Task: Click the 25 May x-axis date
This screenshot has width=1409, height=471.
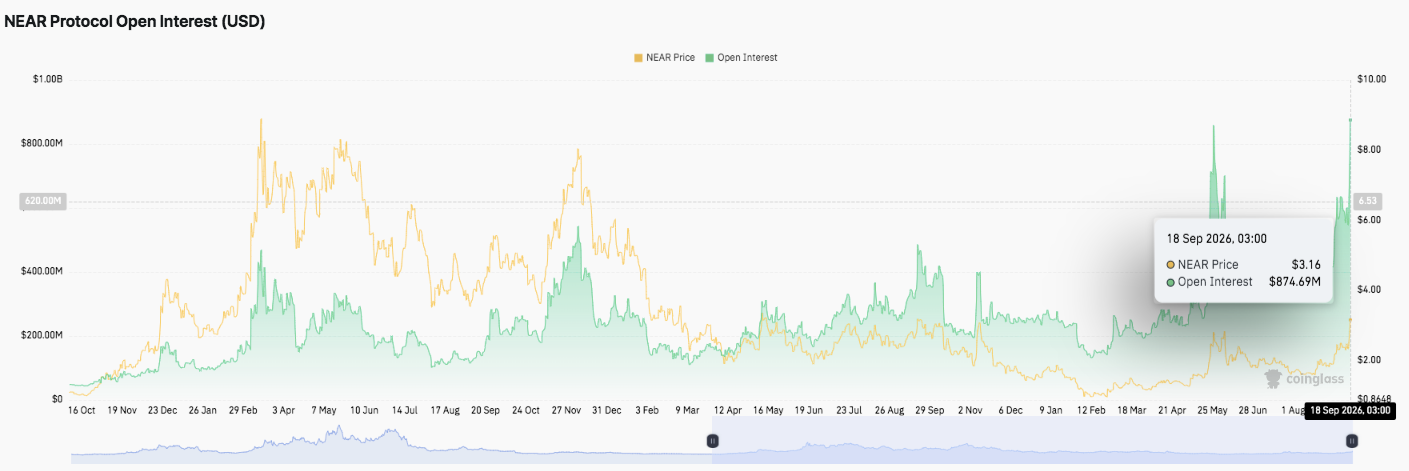Action: (x=1212, y=410)
